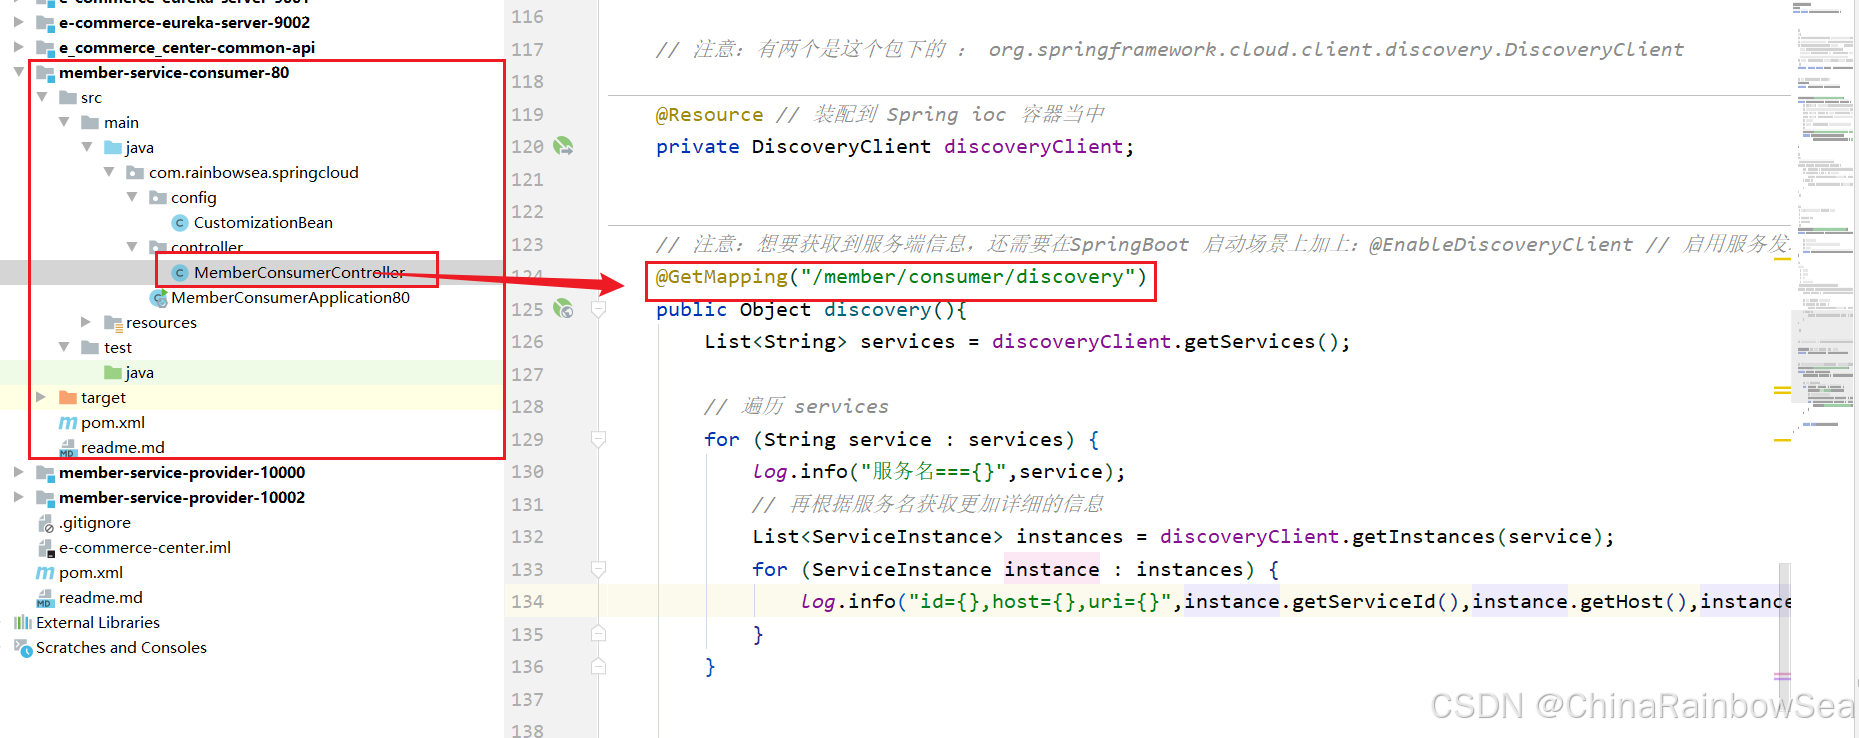Select the MemberConsumerController class icon
The image size is (1859, 738).
tap(180, 272)
